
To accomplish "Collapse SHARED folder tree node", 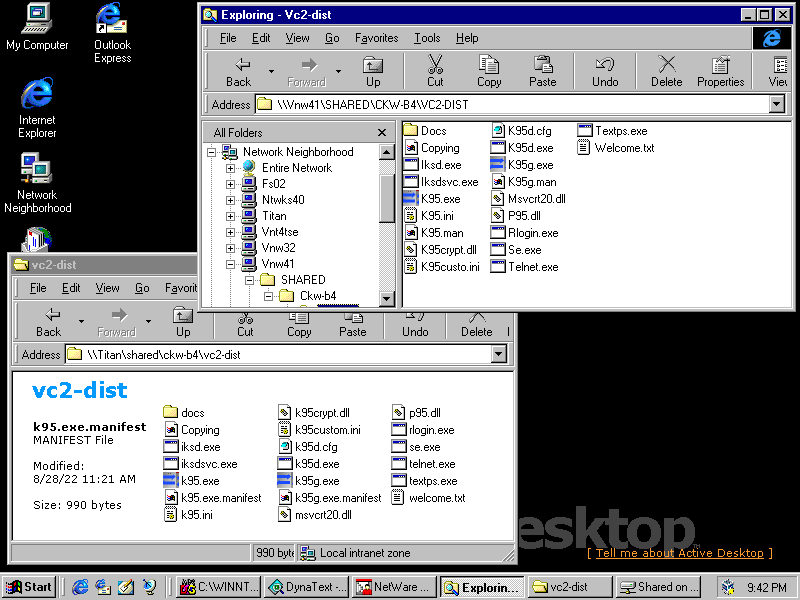I will (x=249, y=280).
